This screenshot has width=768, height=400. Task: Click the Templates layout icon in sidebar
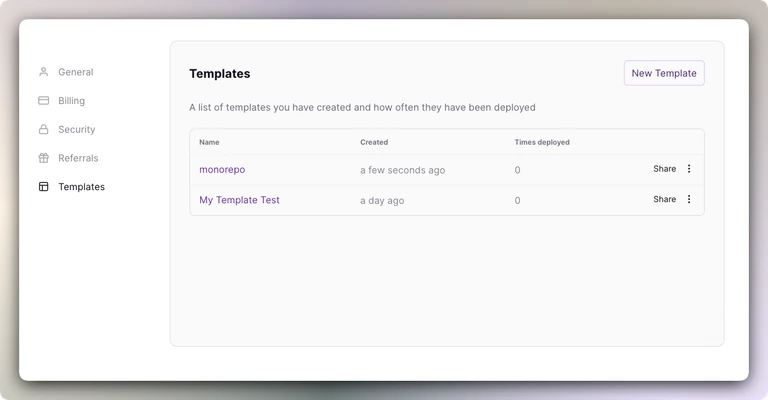pyautogui.click(x=44, y=187)
